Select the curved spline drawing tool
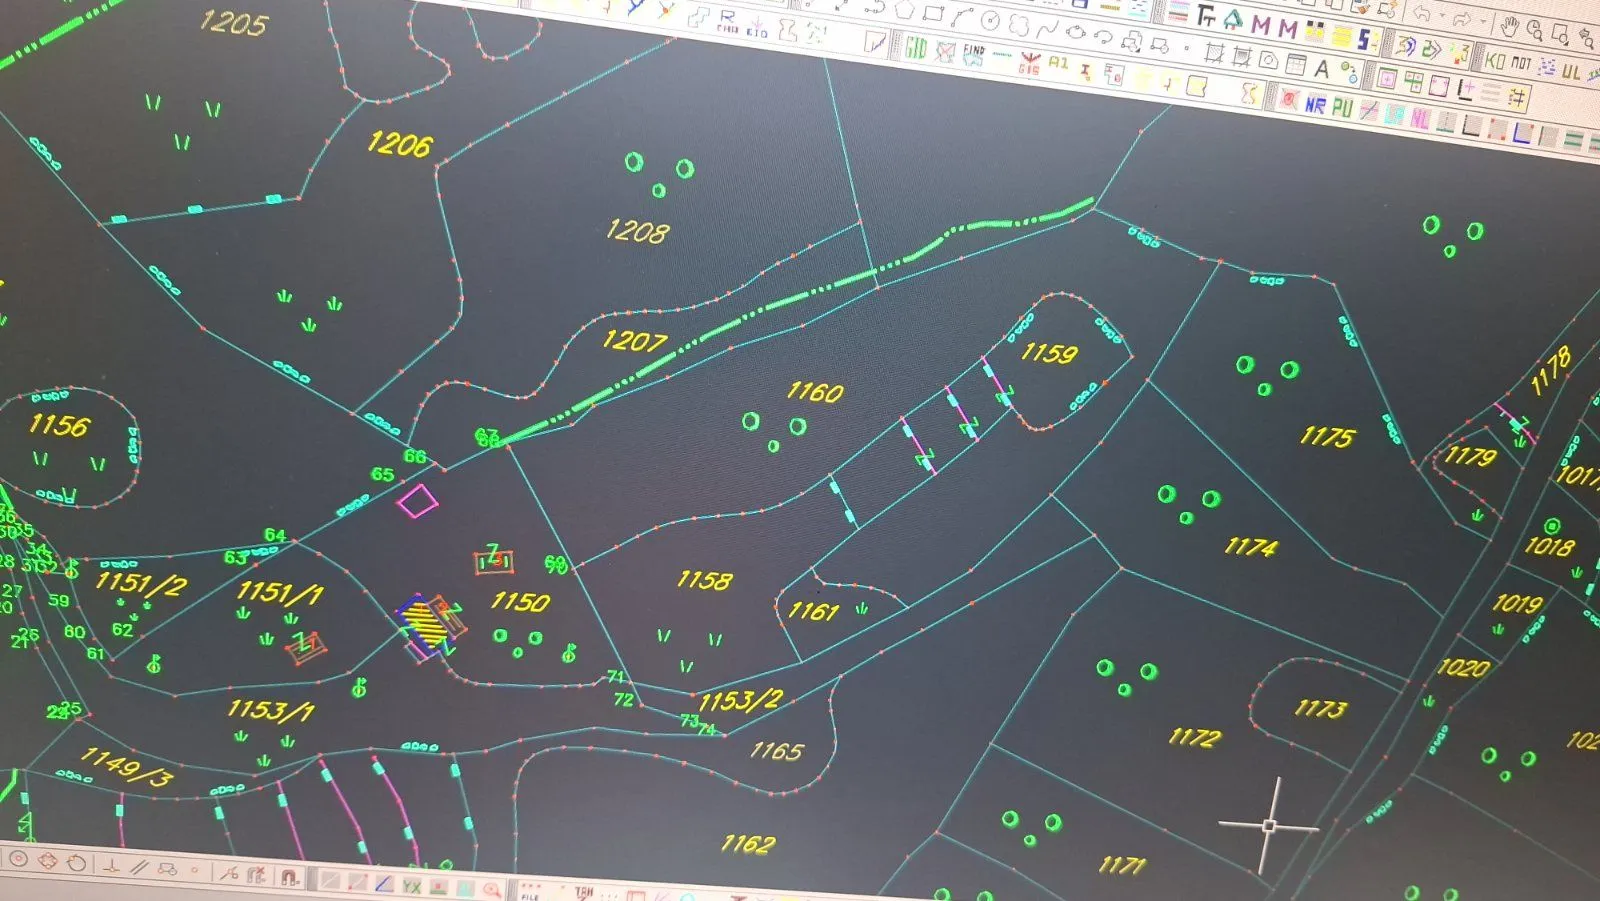1600x901 pixels. point(1047,28)
